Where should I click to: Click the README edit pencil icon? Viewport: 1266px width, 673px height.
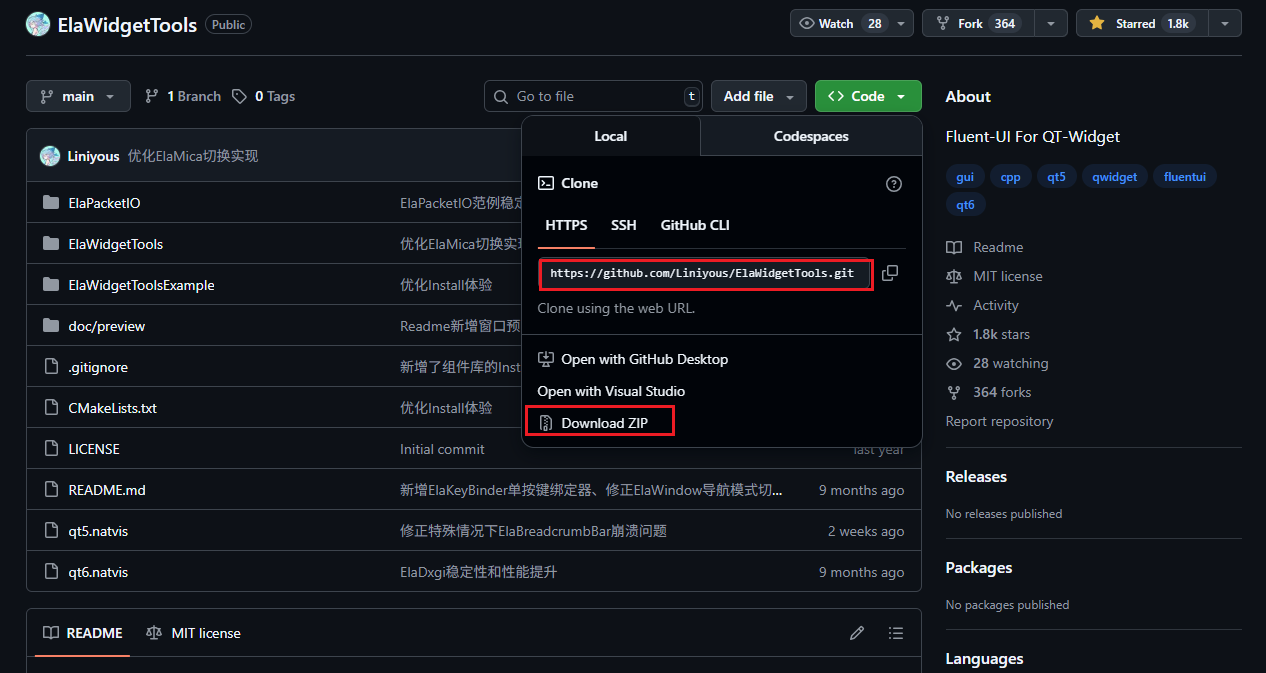pos(857,633)
